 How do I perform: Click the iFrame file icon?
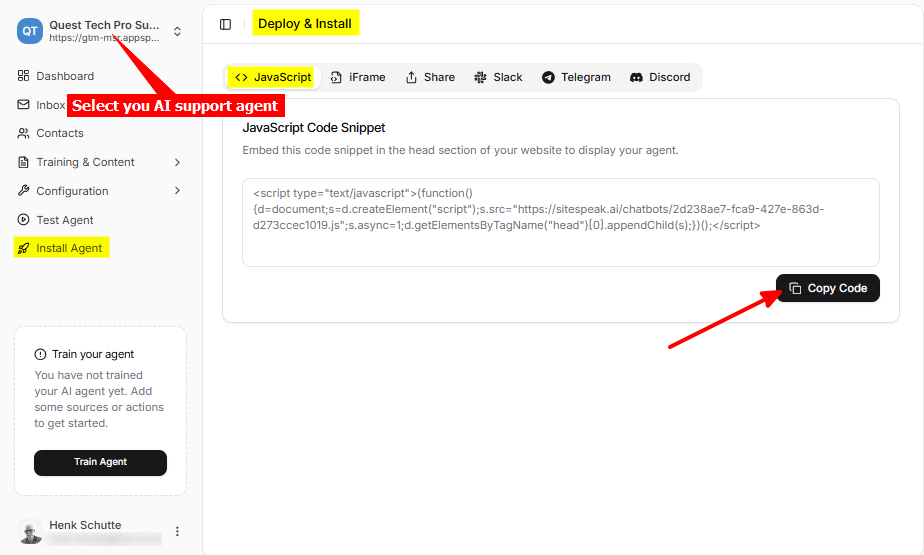[x=336, y=77]
